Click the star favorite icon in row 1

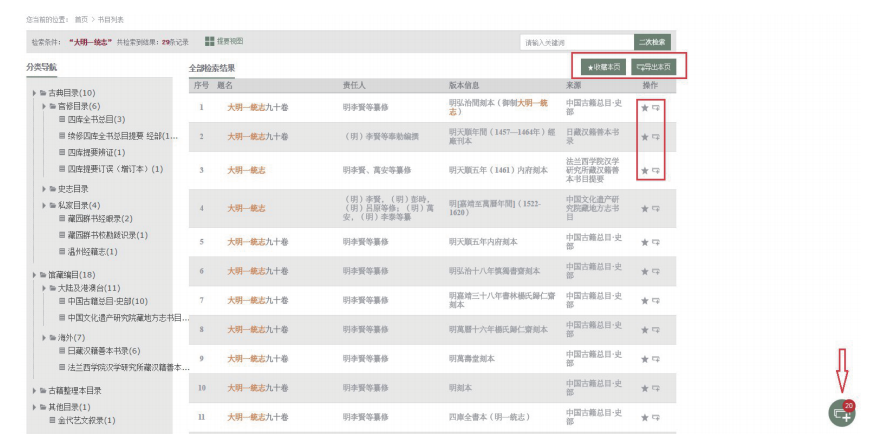(645, 106)
